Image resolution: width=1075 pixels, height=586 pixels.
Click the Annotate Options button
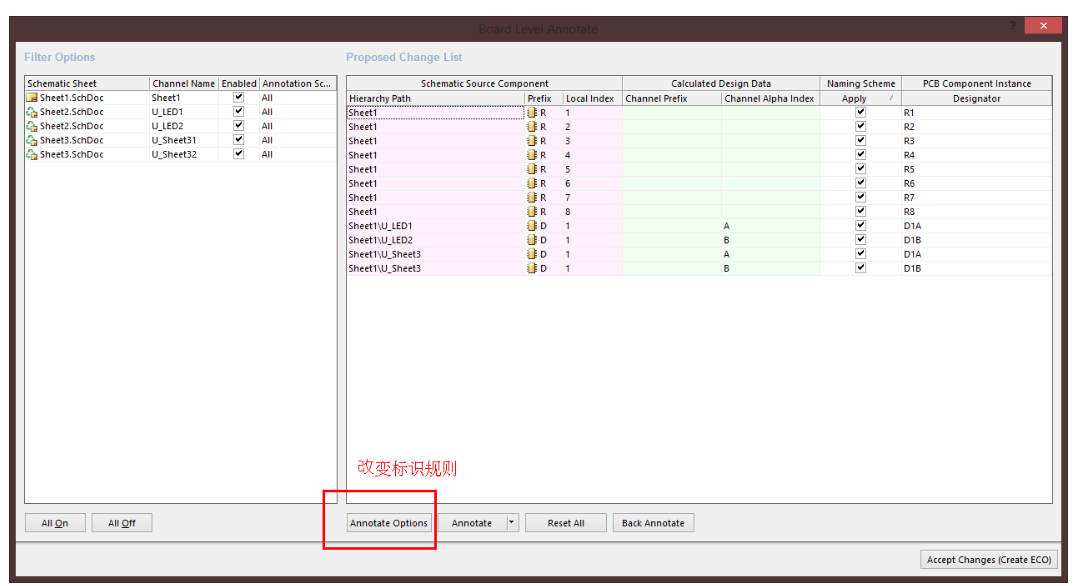pos(389,522)
